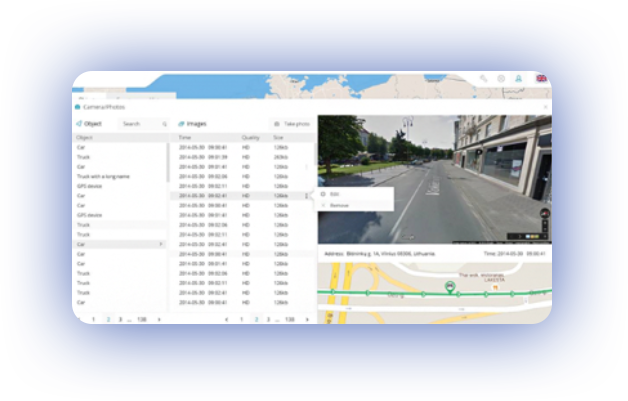Select Remove in the context menu

[339, 204]
